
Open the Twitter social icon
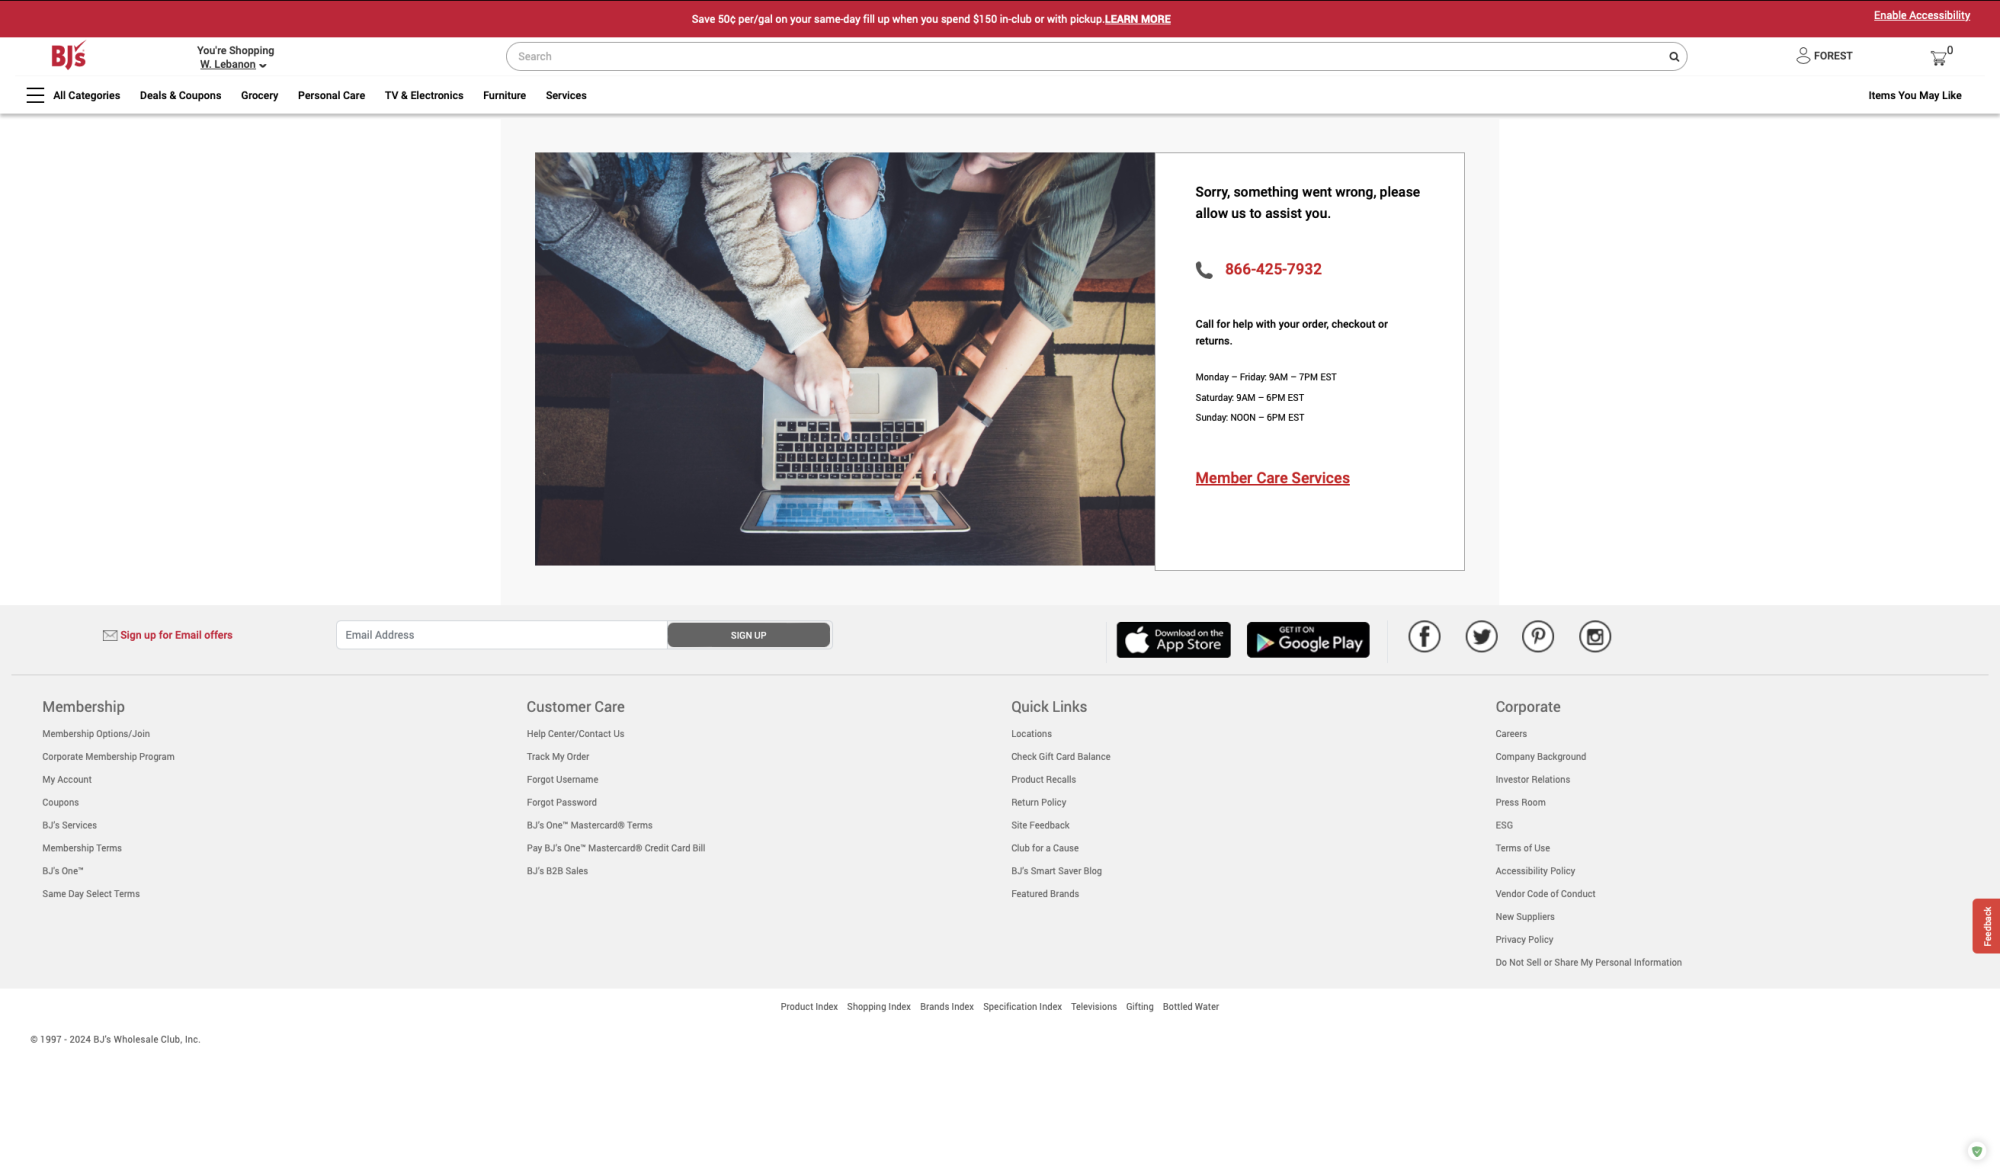[x=1481, y=637]
